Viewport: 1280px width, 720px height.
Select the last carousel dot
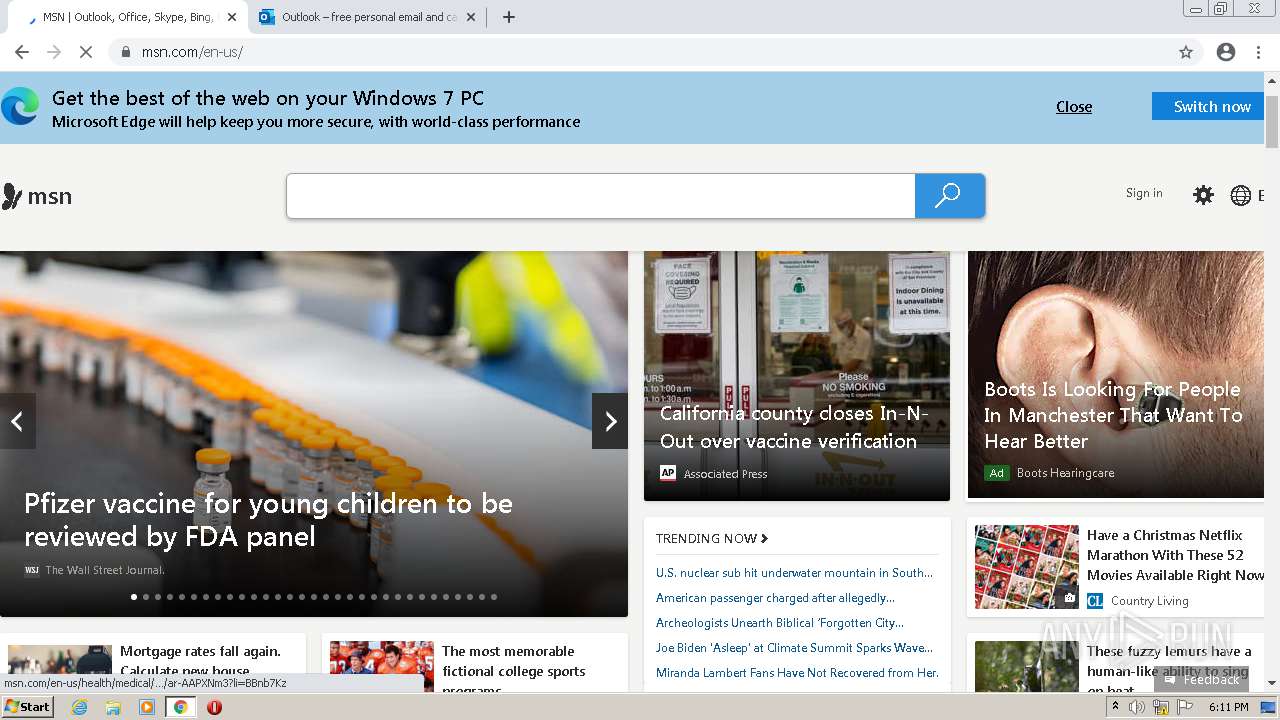coord(494,597)
